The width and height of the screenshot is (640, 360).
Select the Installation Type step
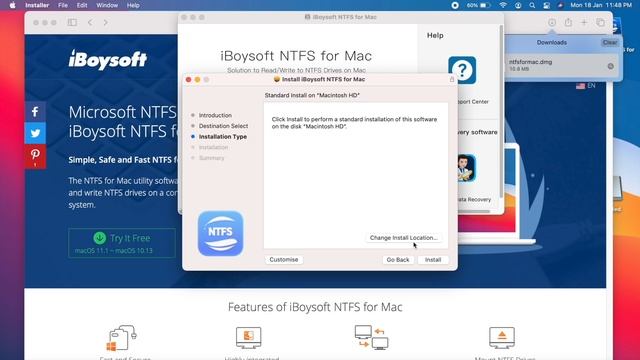click(x=222, y=136)
